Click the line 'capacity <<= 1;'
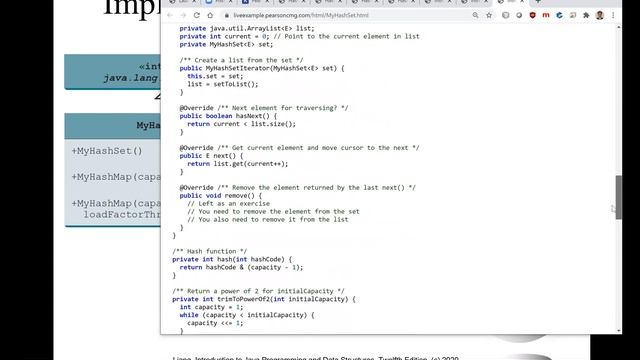The height and width of the screenshot is (360, 640). coord(215,323)
